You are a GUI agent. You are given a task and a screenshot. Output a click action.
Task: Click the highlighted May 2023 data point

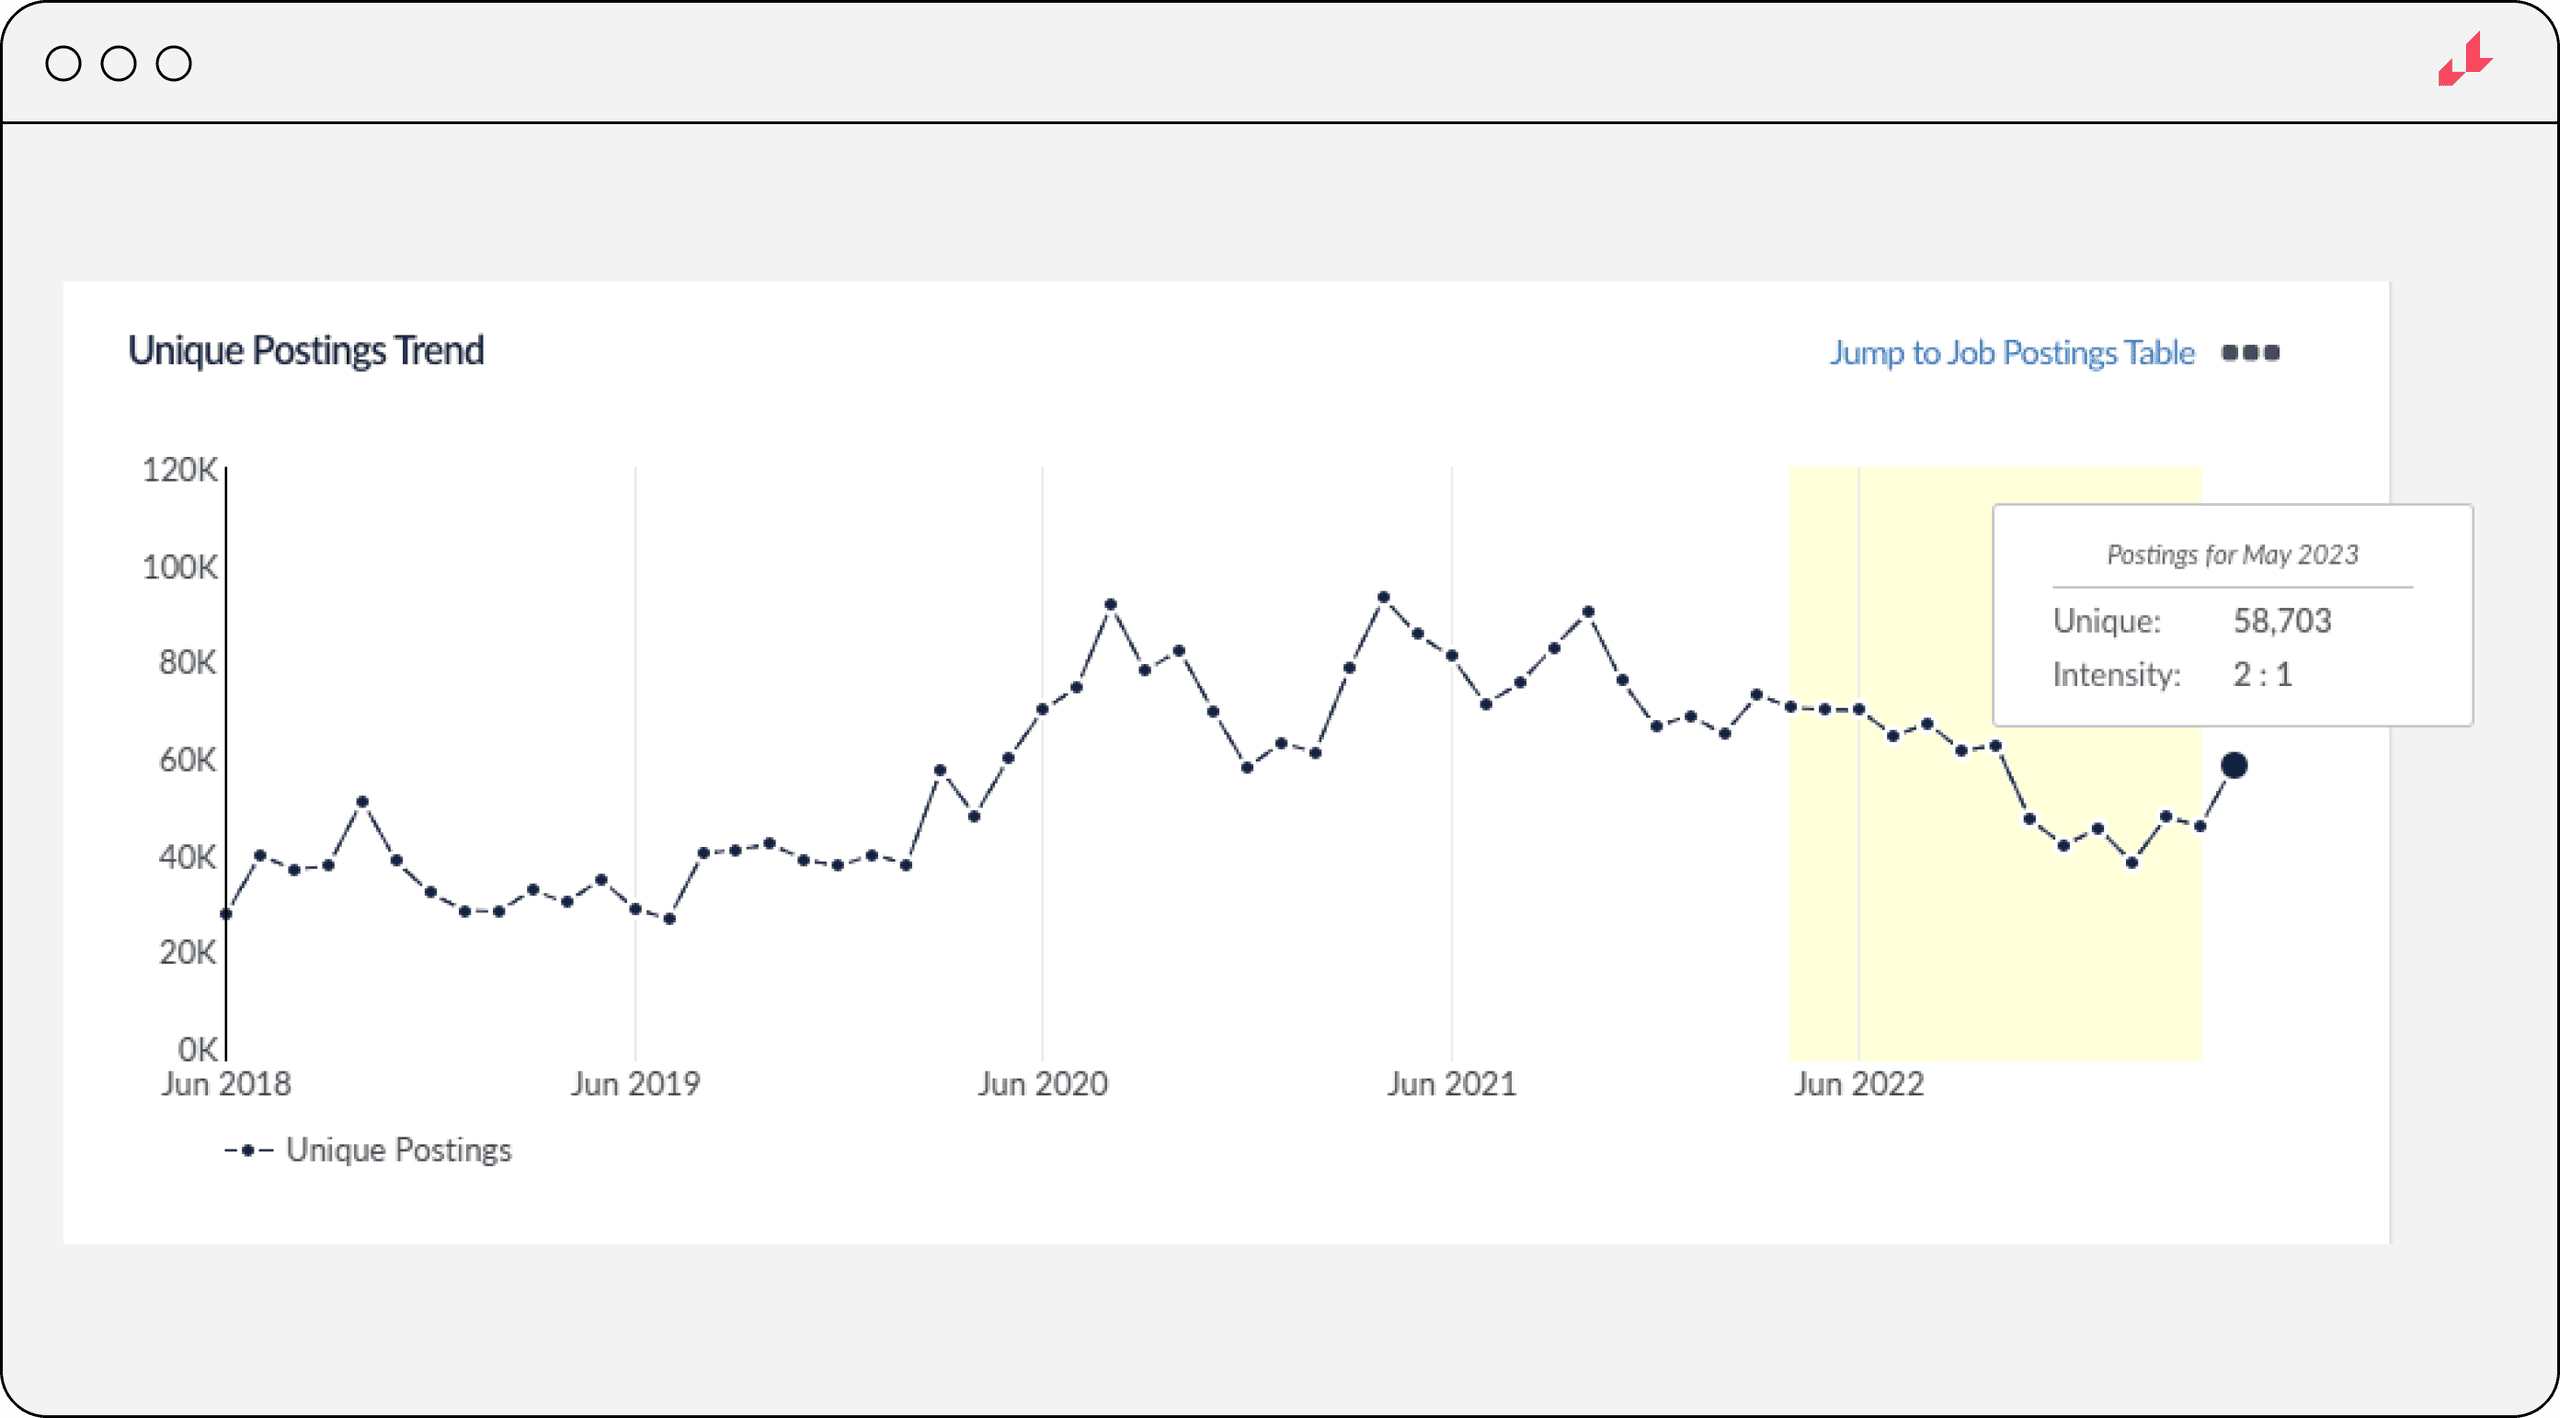coord(2234,765)
